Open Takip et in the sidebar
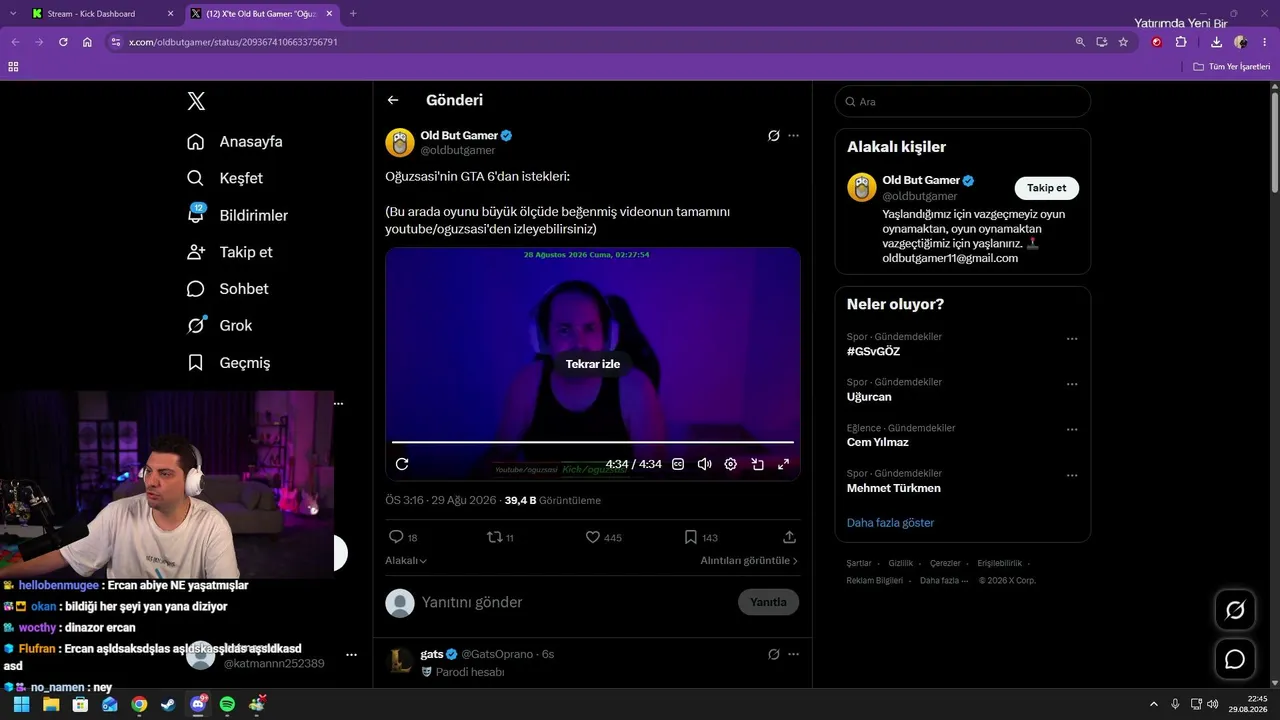The height and width of the screenshot is (720, 1280). (x=230, y=252)
